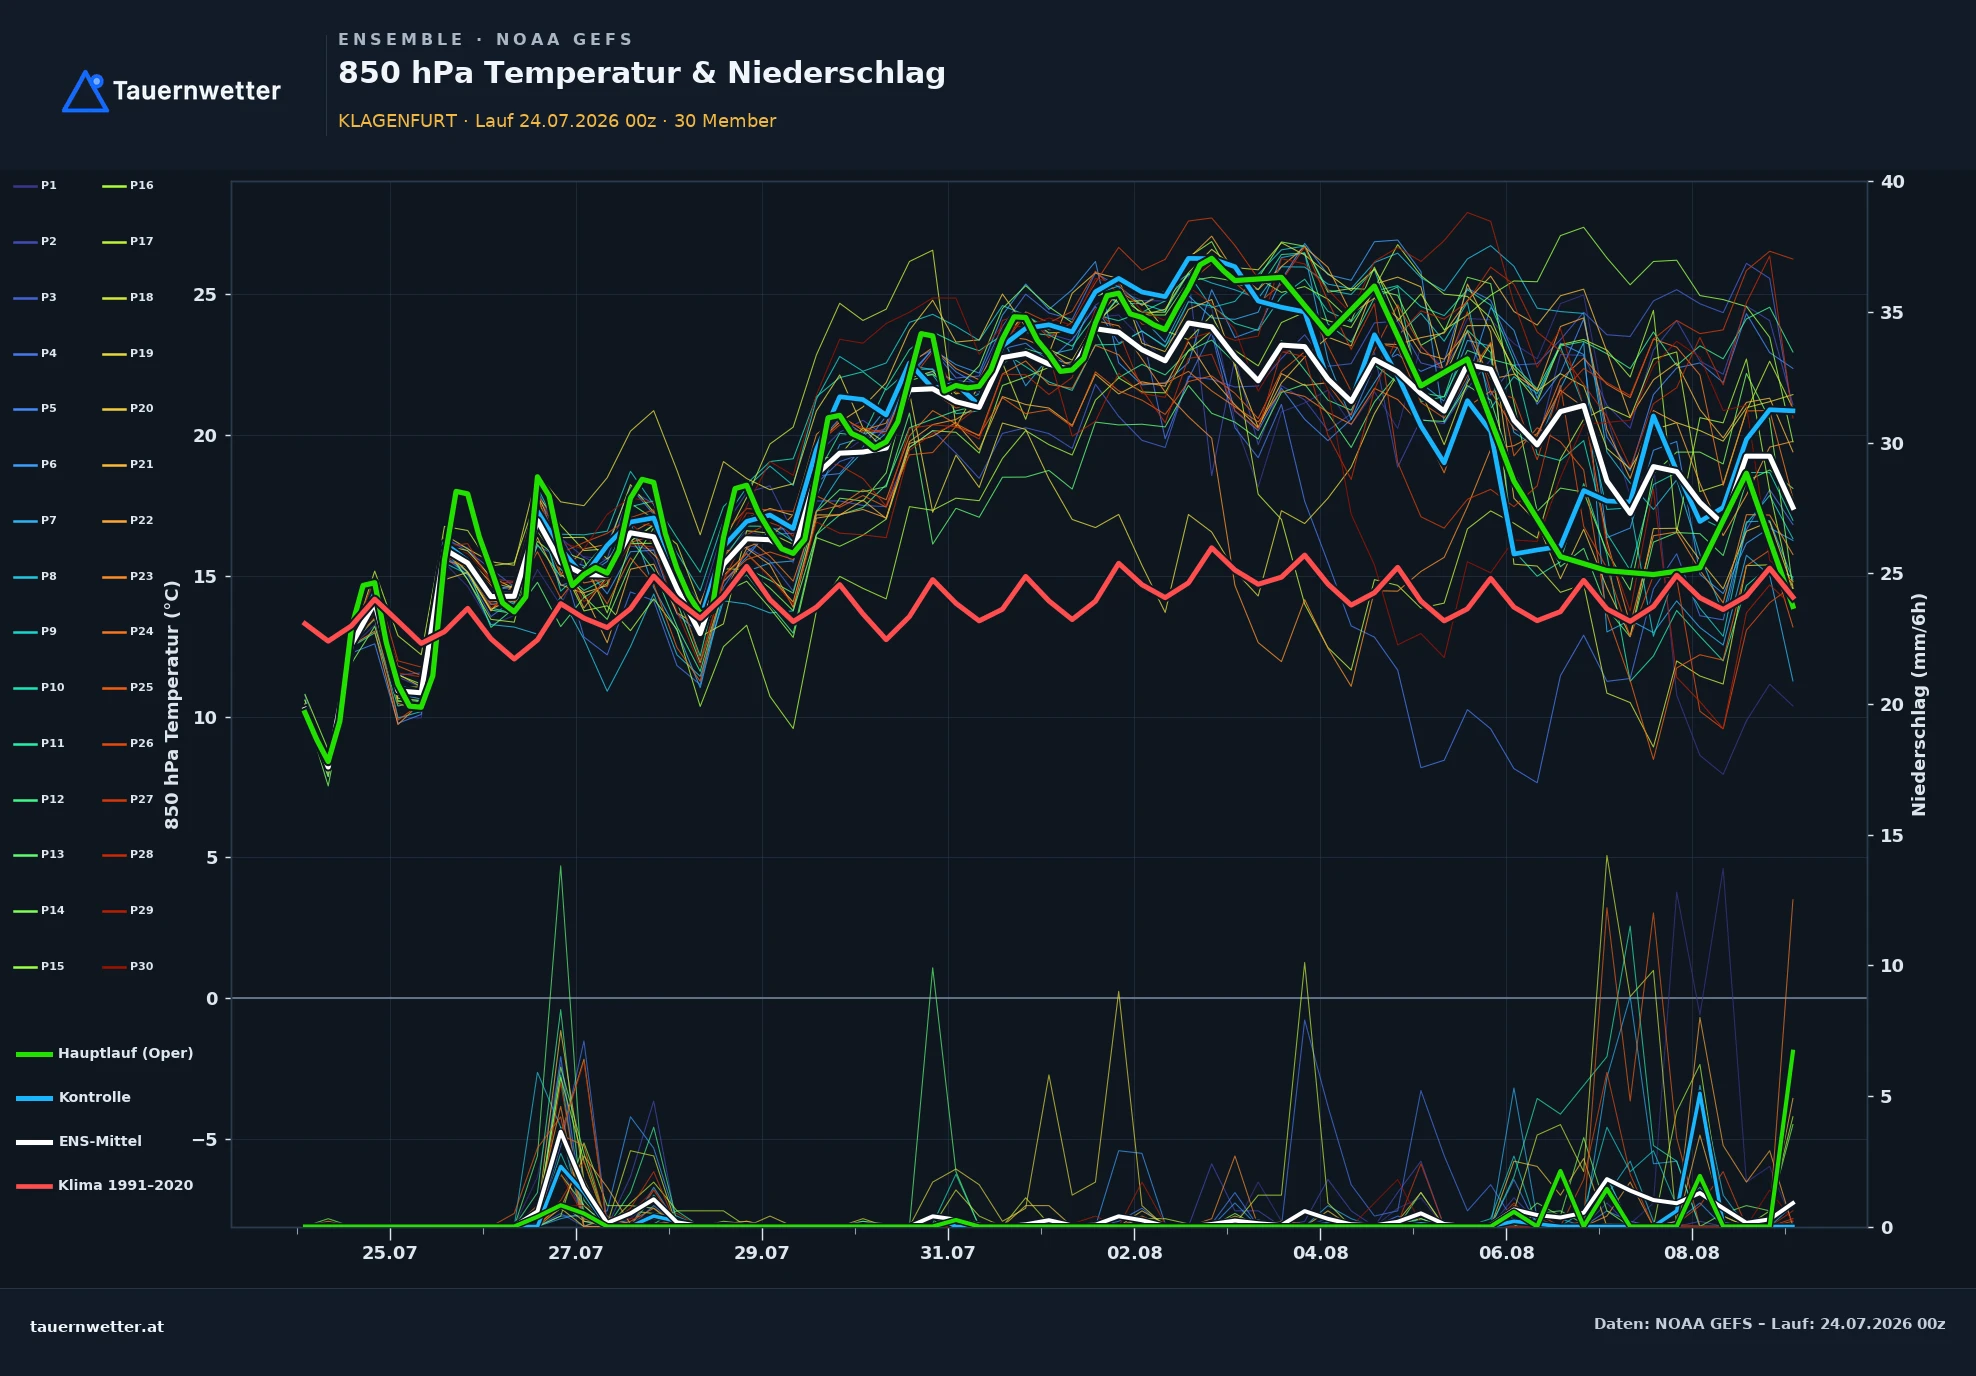Click the Tauernwetter triangle logo icon
The height and width of the screenshot is (1376, 1976).
click(86, 91)
